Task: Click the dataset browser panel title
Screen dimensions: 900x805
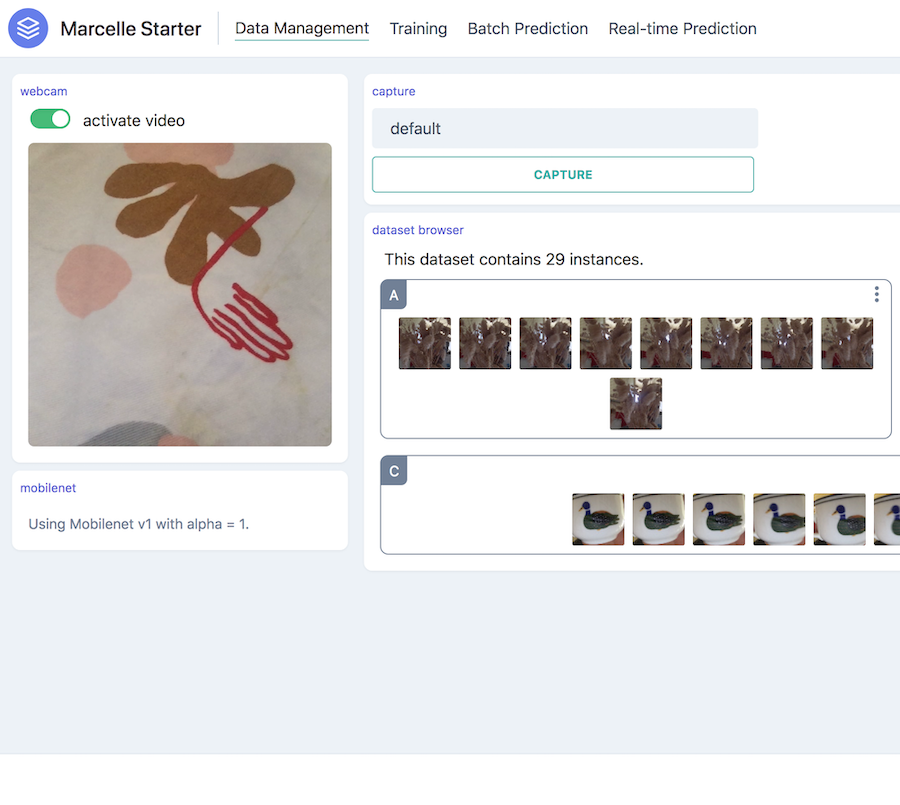Action: tap(418, 230)
